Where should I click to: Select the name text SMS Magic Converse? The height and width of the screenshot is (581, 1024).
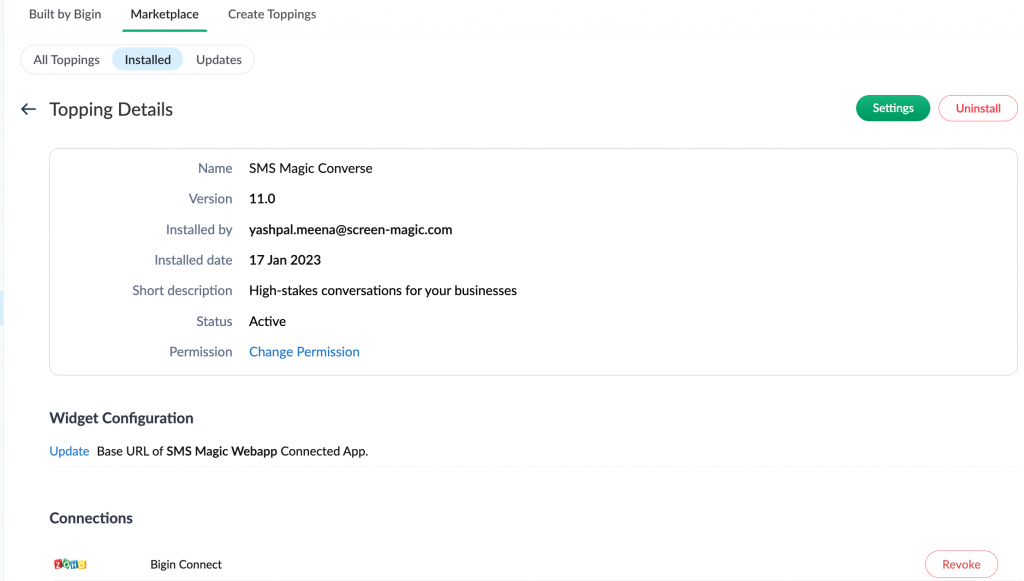tap(311, 168)
